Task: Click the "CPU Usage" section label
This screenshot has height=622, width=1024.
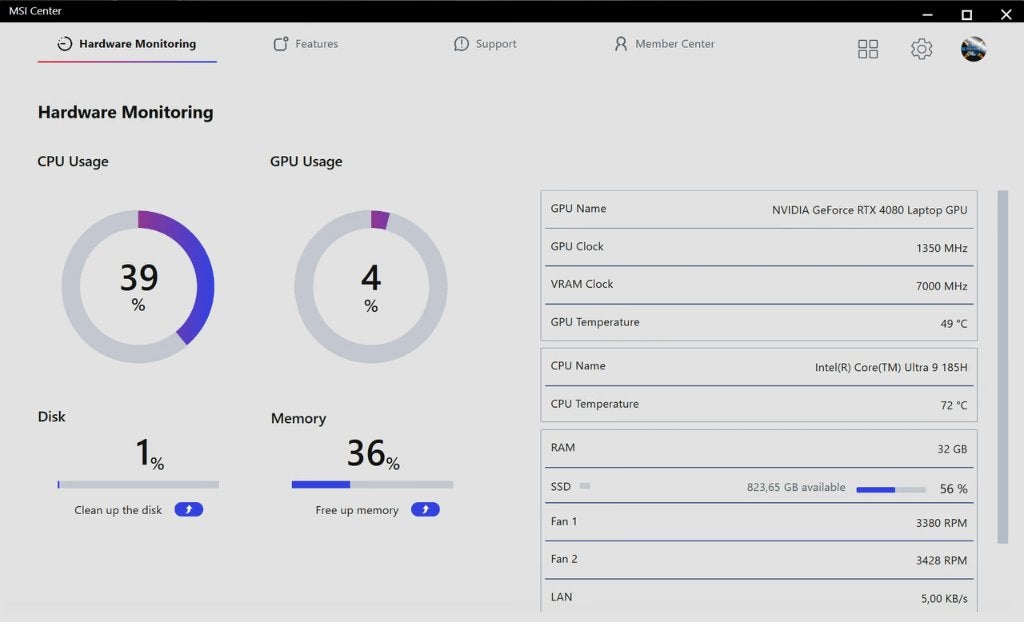Action: [72, 161]
